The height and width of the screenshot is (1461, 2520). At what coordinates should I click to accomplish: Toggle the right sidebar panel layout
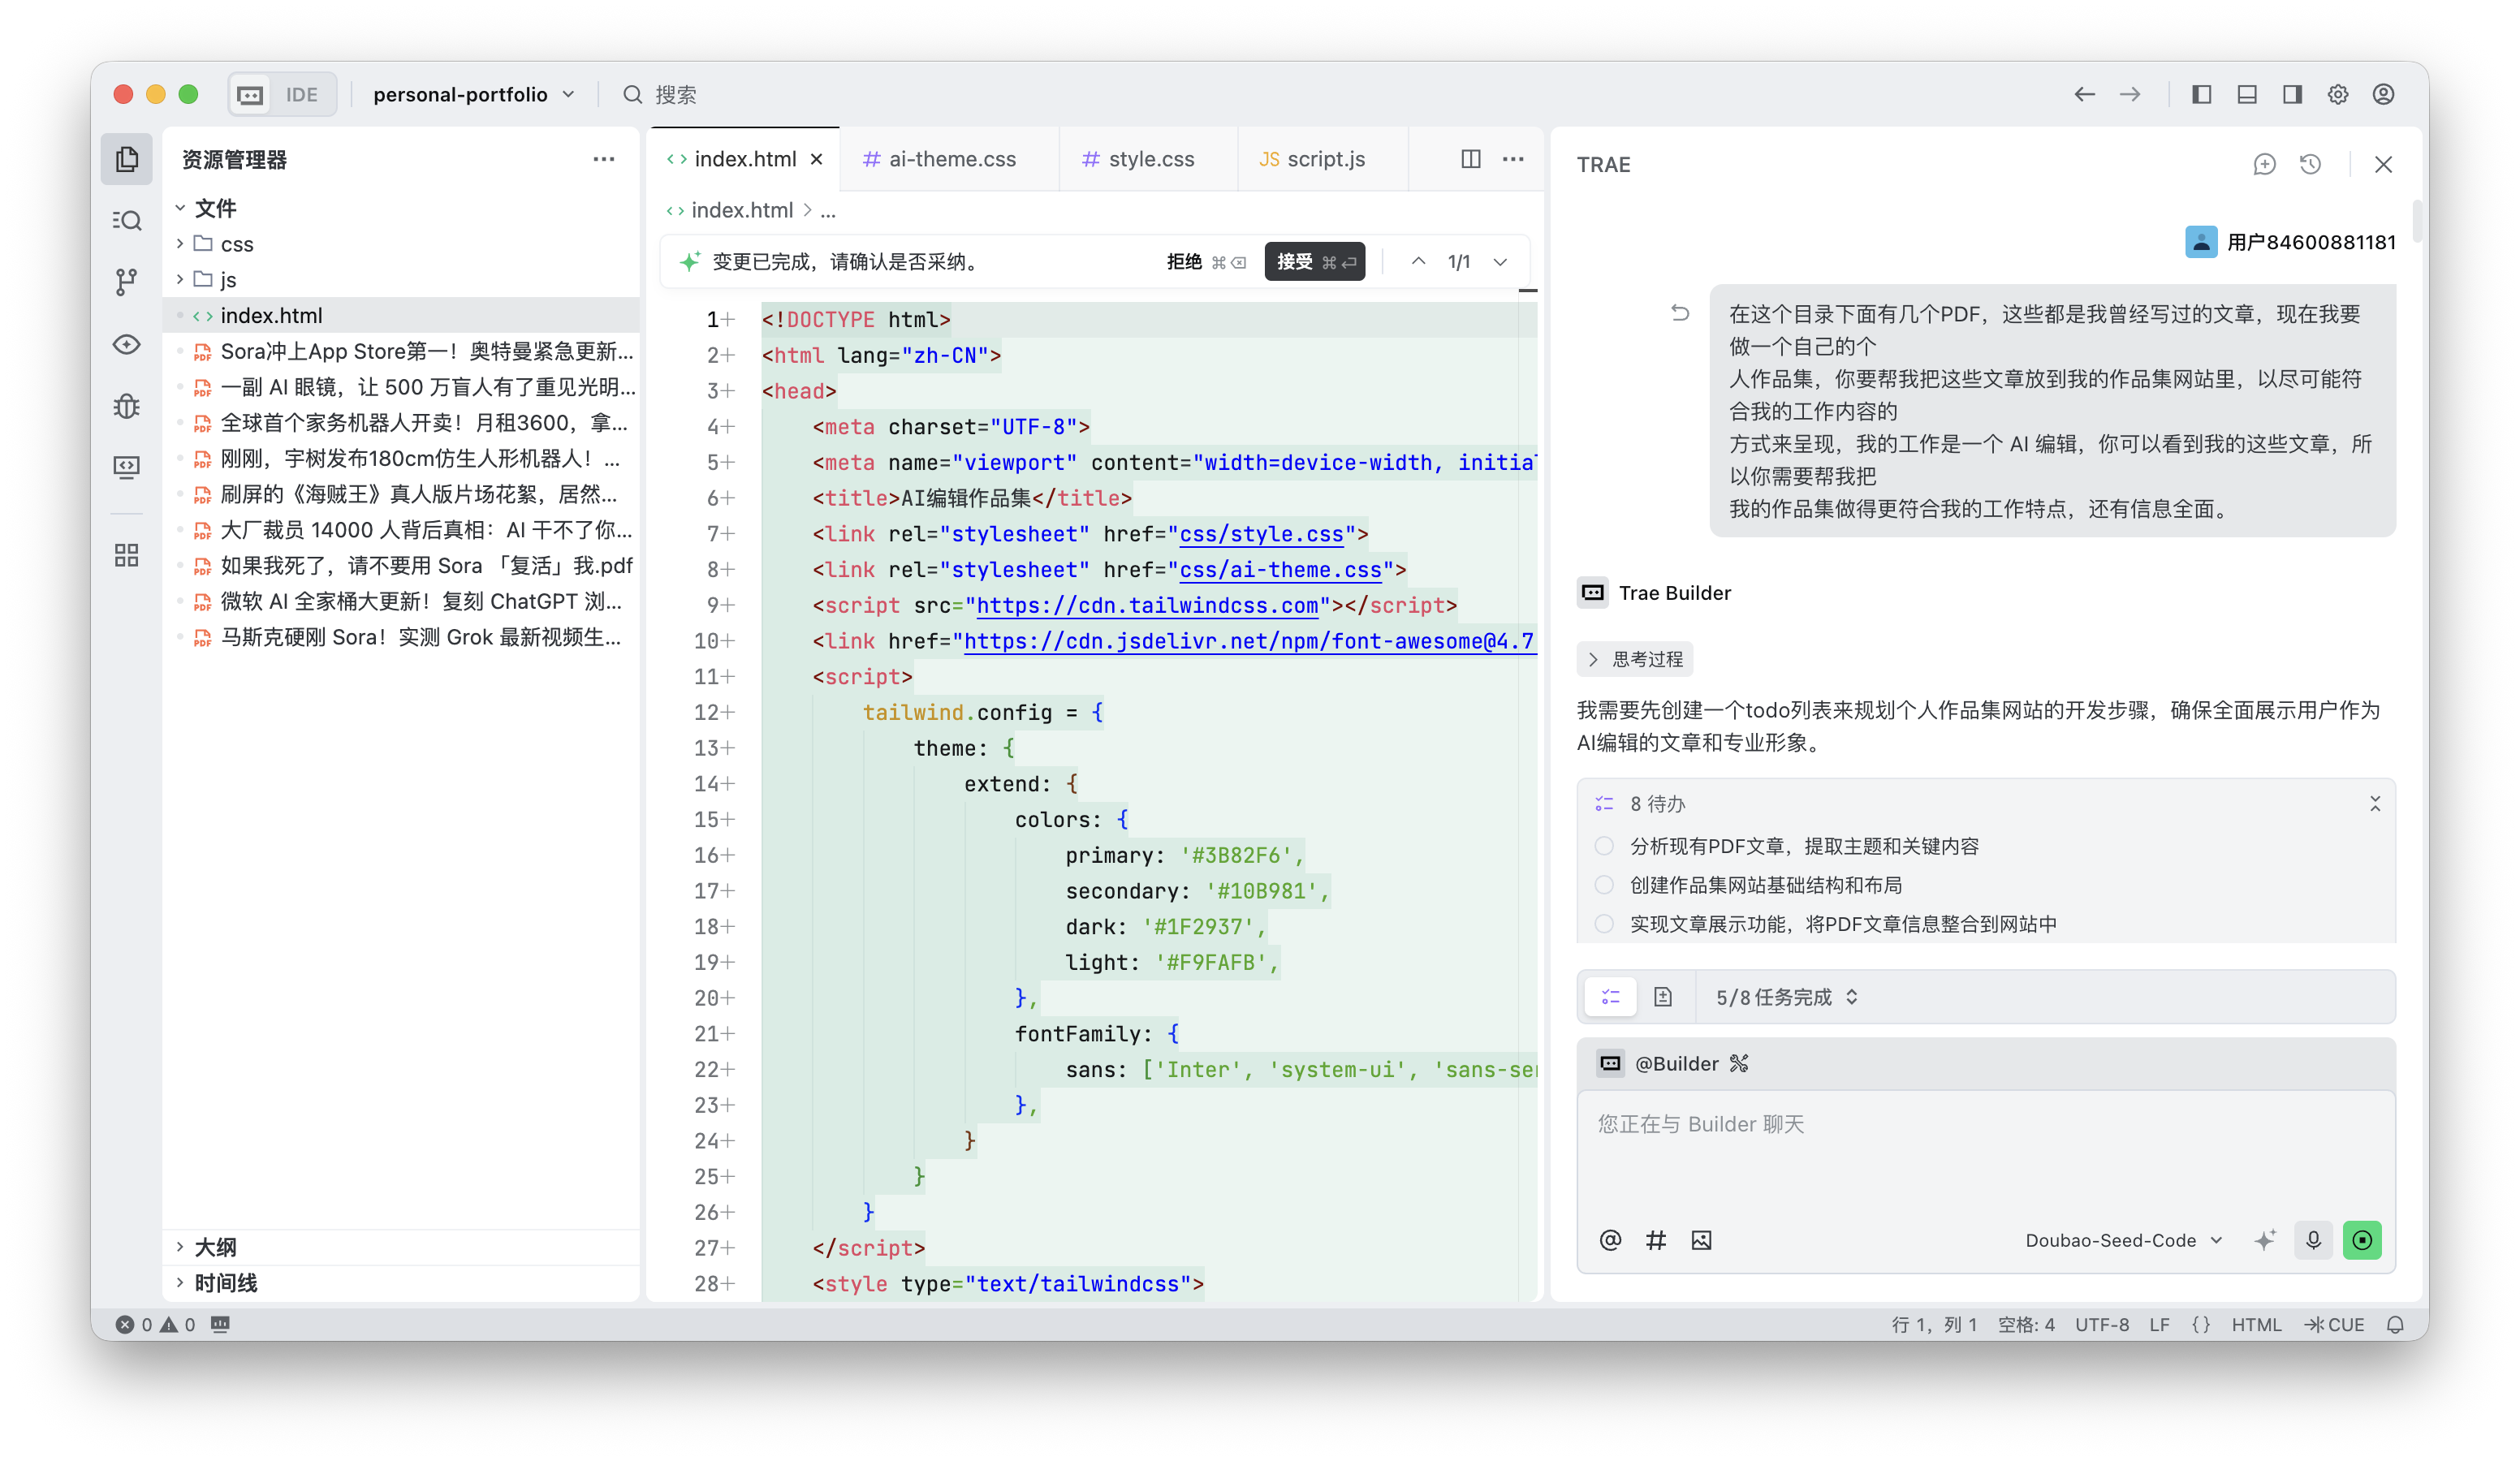coord(2292,94)
